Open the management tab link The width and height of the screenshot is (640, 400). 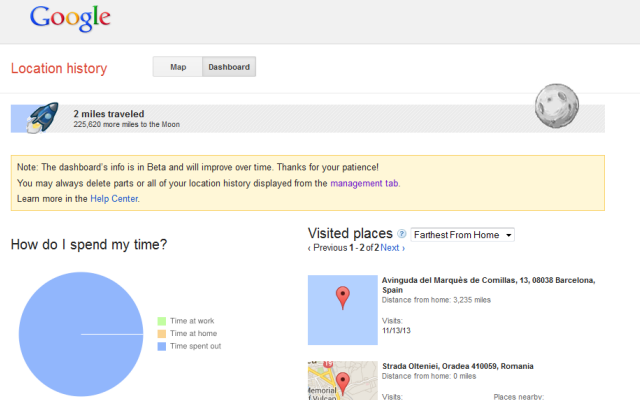(364, 183)
